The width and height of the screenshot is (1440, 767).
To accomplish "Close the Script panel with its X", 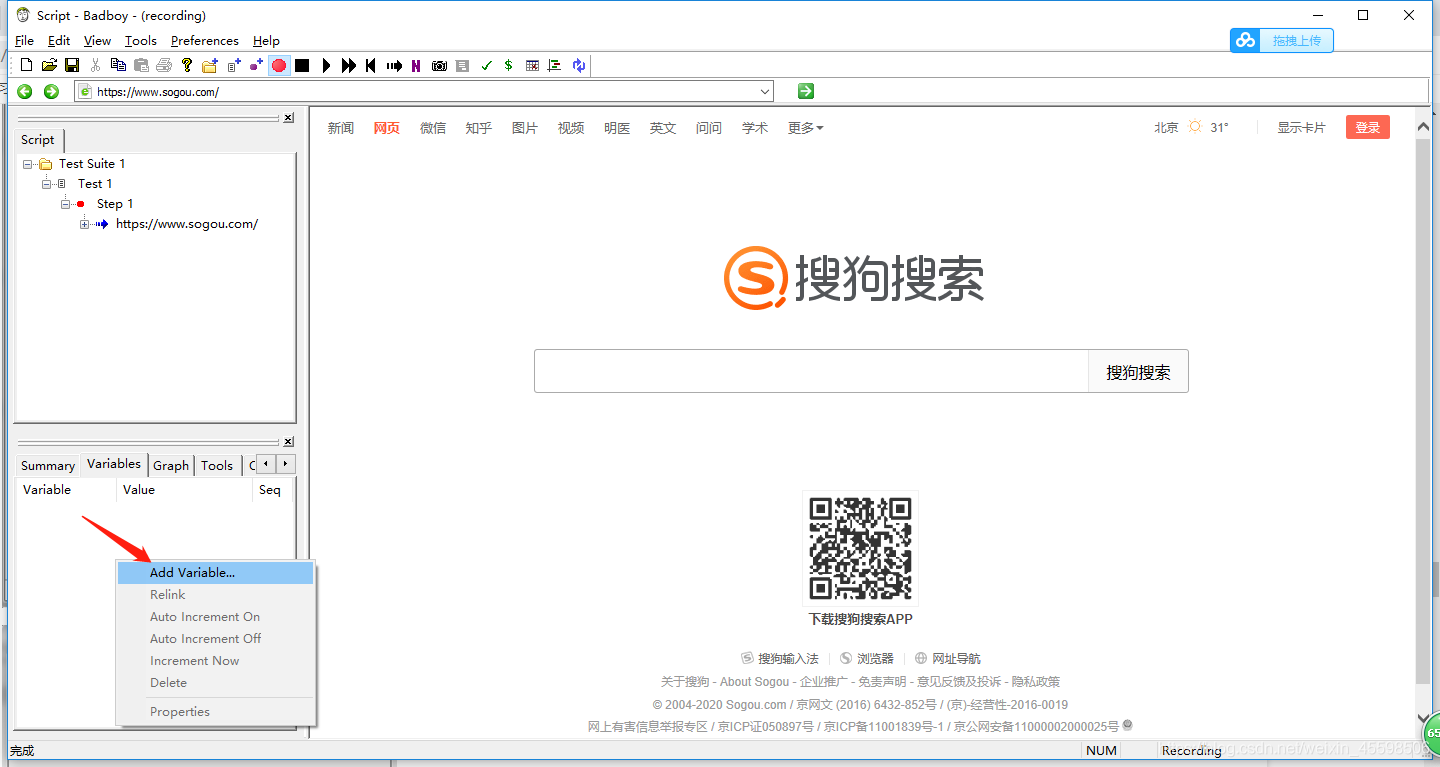I will point(288,118).
